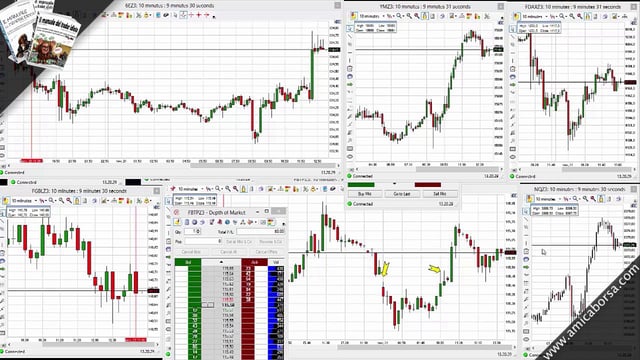Click the yellow data box icon in FGBLZ3 toolbar
This screenshot has height=360, width=640.
(x=6, y=200)
